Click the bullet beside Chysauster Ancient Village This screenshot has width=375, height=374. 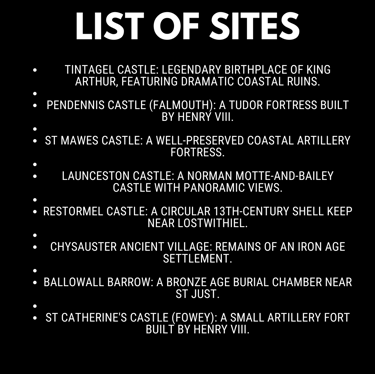click(35, 247)
